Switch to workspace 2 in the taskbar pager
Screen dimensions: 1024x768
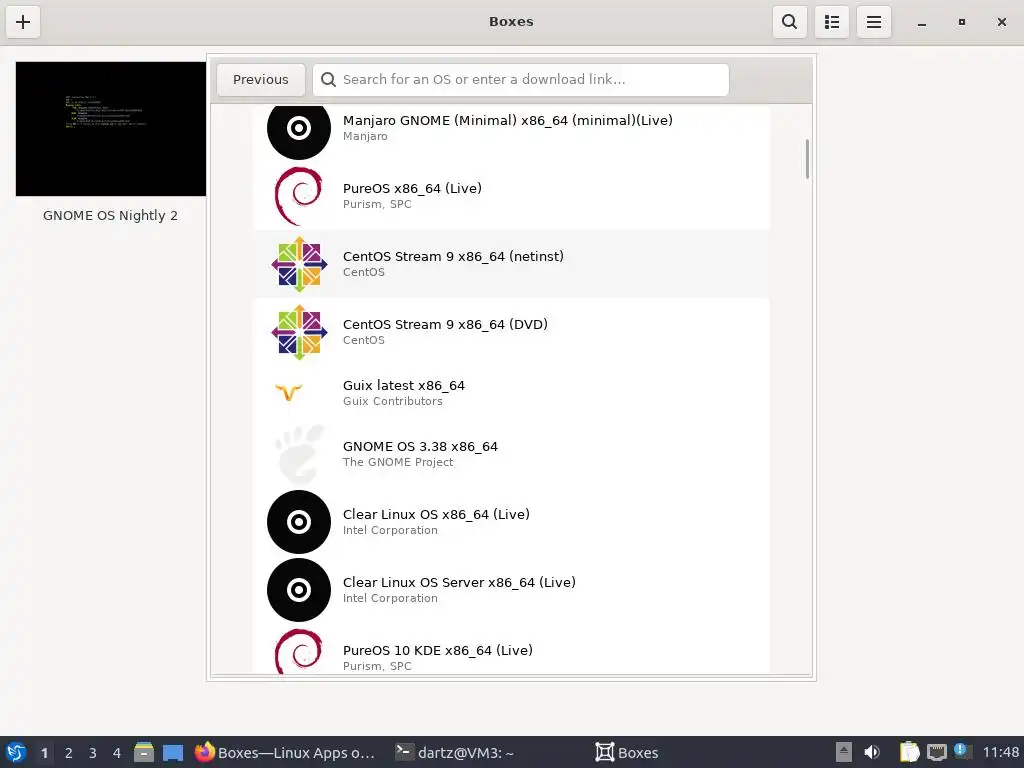pyautogui.click(x=69, y=753)
